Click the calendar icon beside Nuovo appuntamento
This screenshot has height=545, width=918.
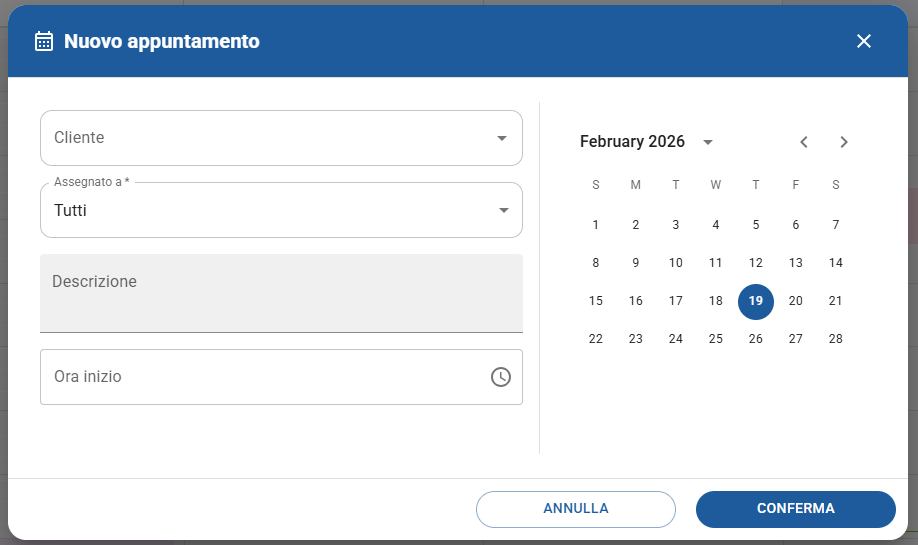(x=44, y=41)
